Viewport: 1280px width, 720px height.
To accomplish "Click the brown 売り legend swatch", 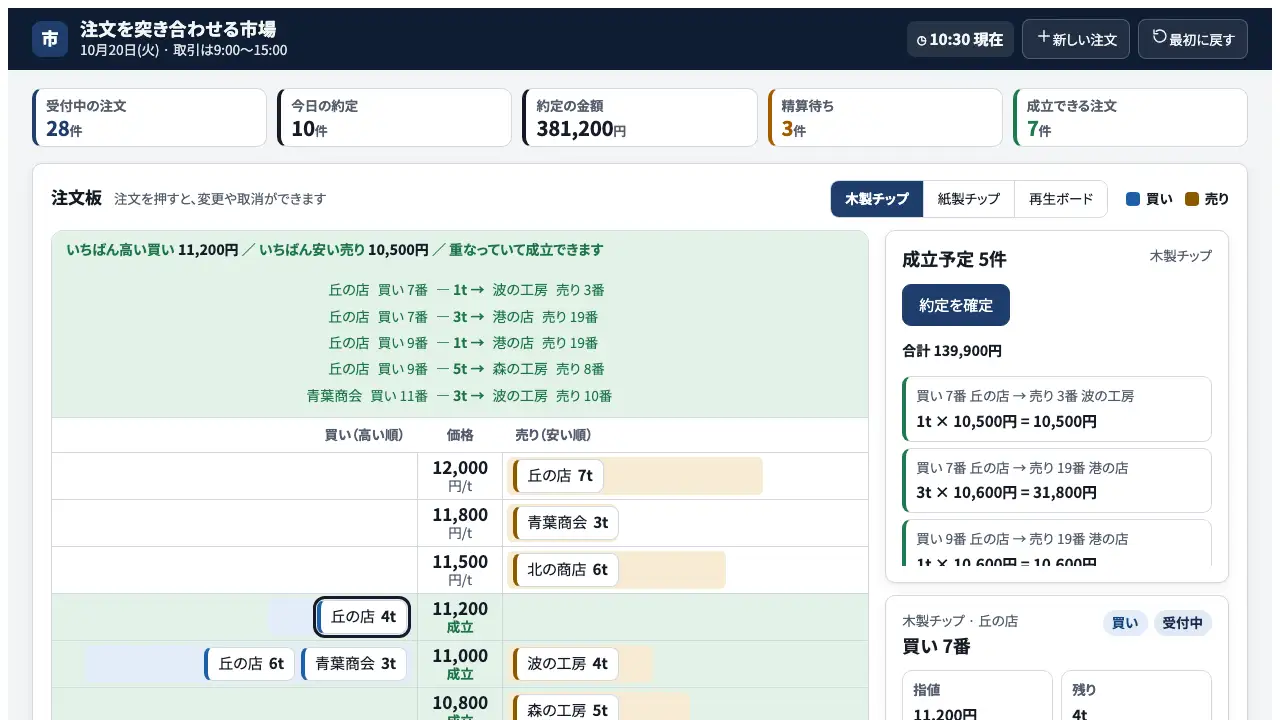I will [1192, 199].
